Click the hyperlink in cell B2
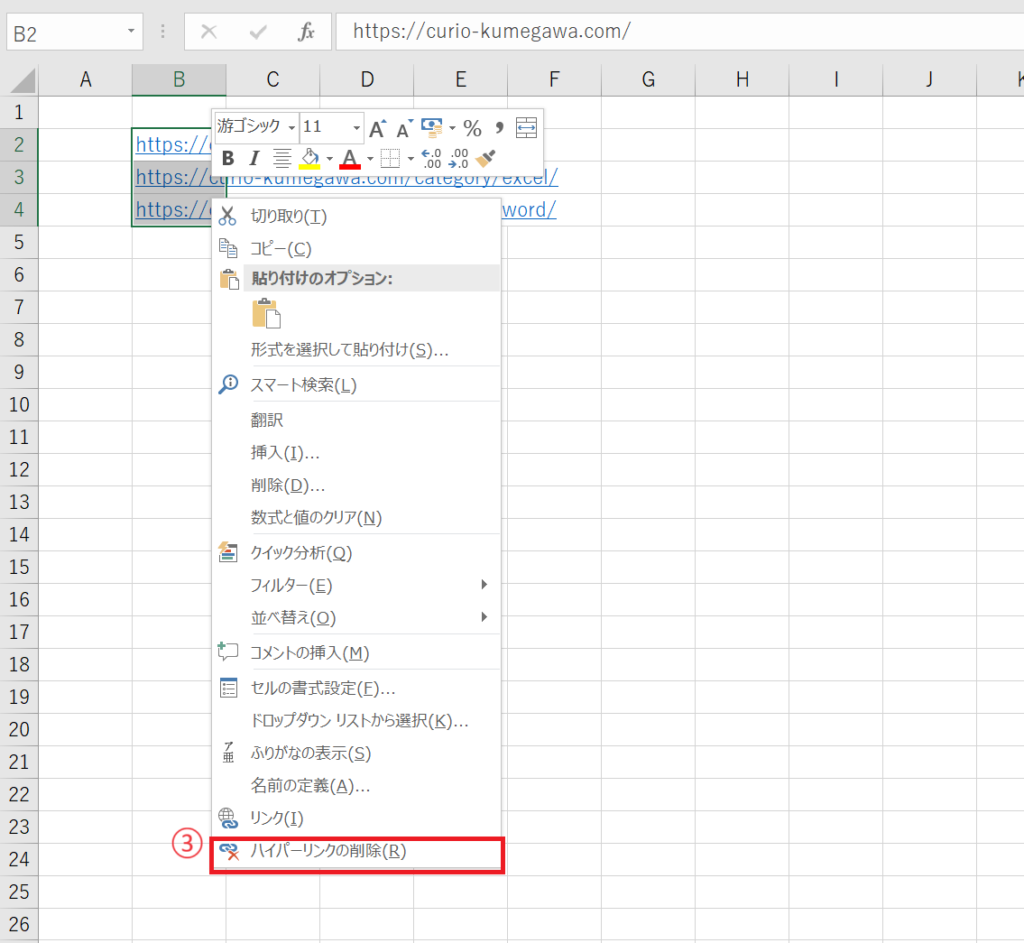This screenshot has height=943, width=1024. (172, 145)
